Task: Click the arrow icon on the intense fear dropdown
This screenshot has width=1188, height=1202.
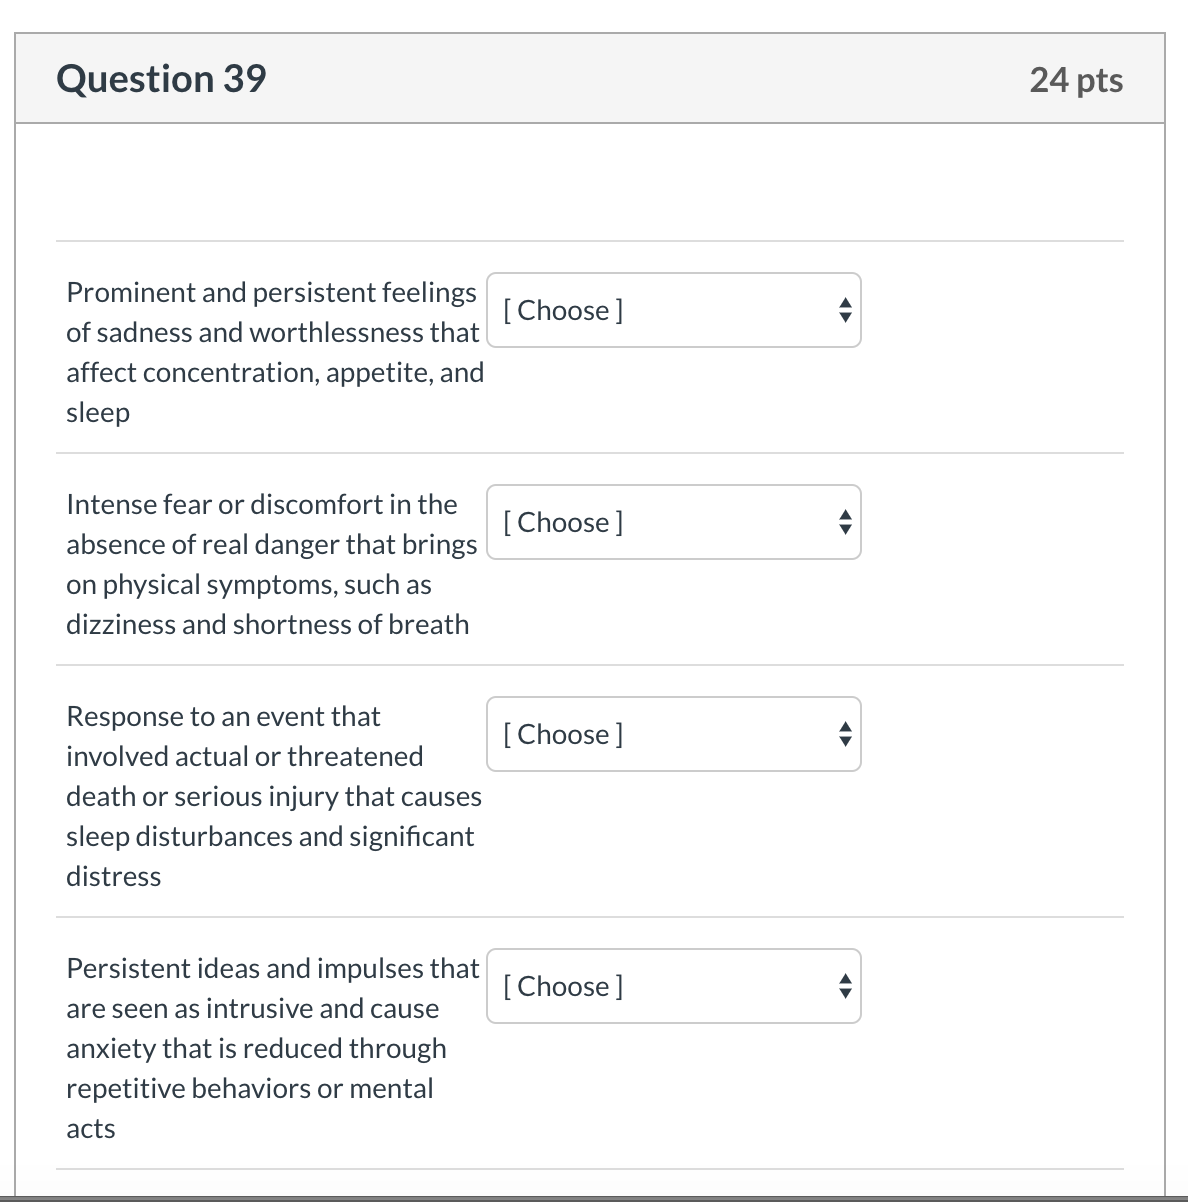Action: [x=845, y=522]
